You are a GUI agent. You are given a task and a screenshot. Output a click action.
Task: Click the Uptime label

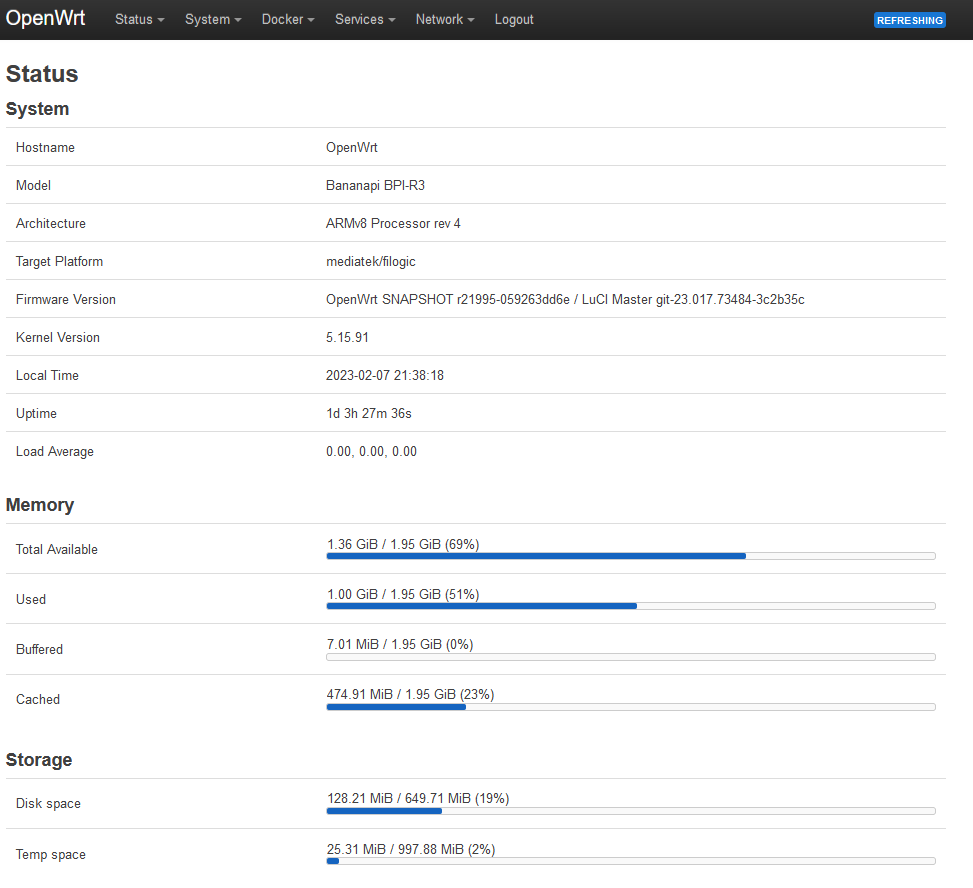tap(36, 413)
